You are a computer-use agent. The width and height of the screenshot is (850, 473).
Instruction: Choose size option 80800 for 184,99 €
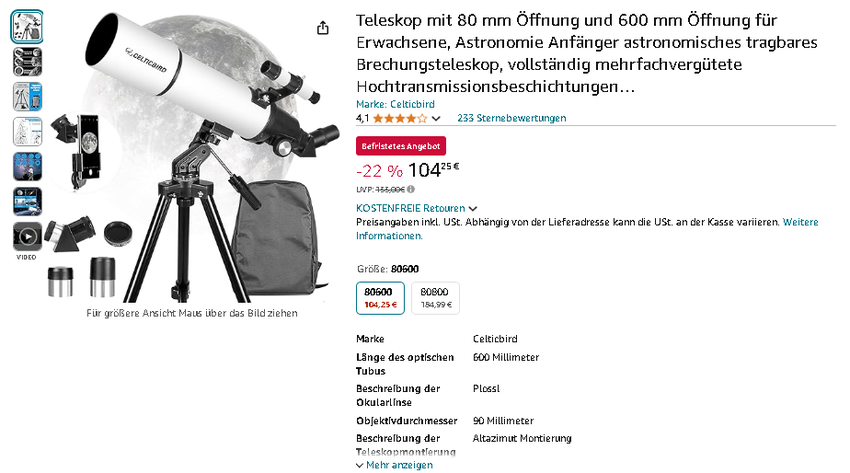pyautogui.click(x=435, y=298)
